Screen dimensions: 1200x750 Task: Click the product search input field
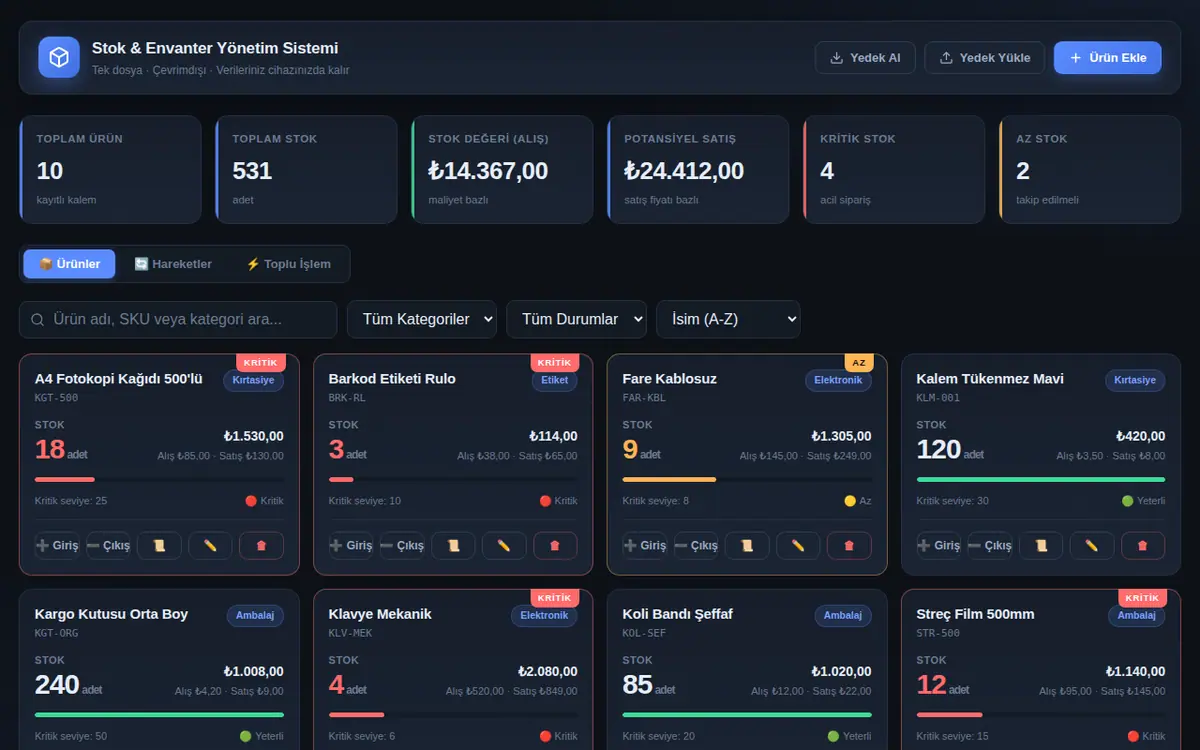click(178, 320)
